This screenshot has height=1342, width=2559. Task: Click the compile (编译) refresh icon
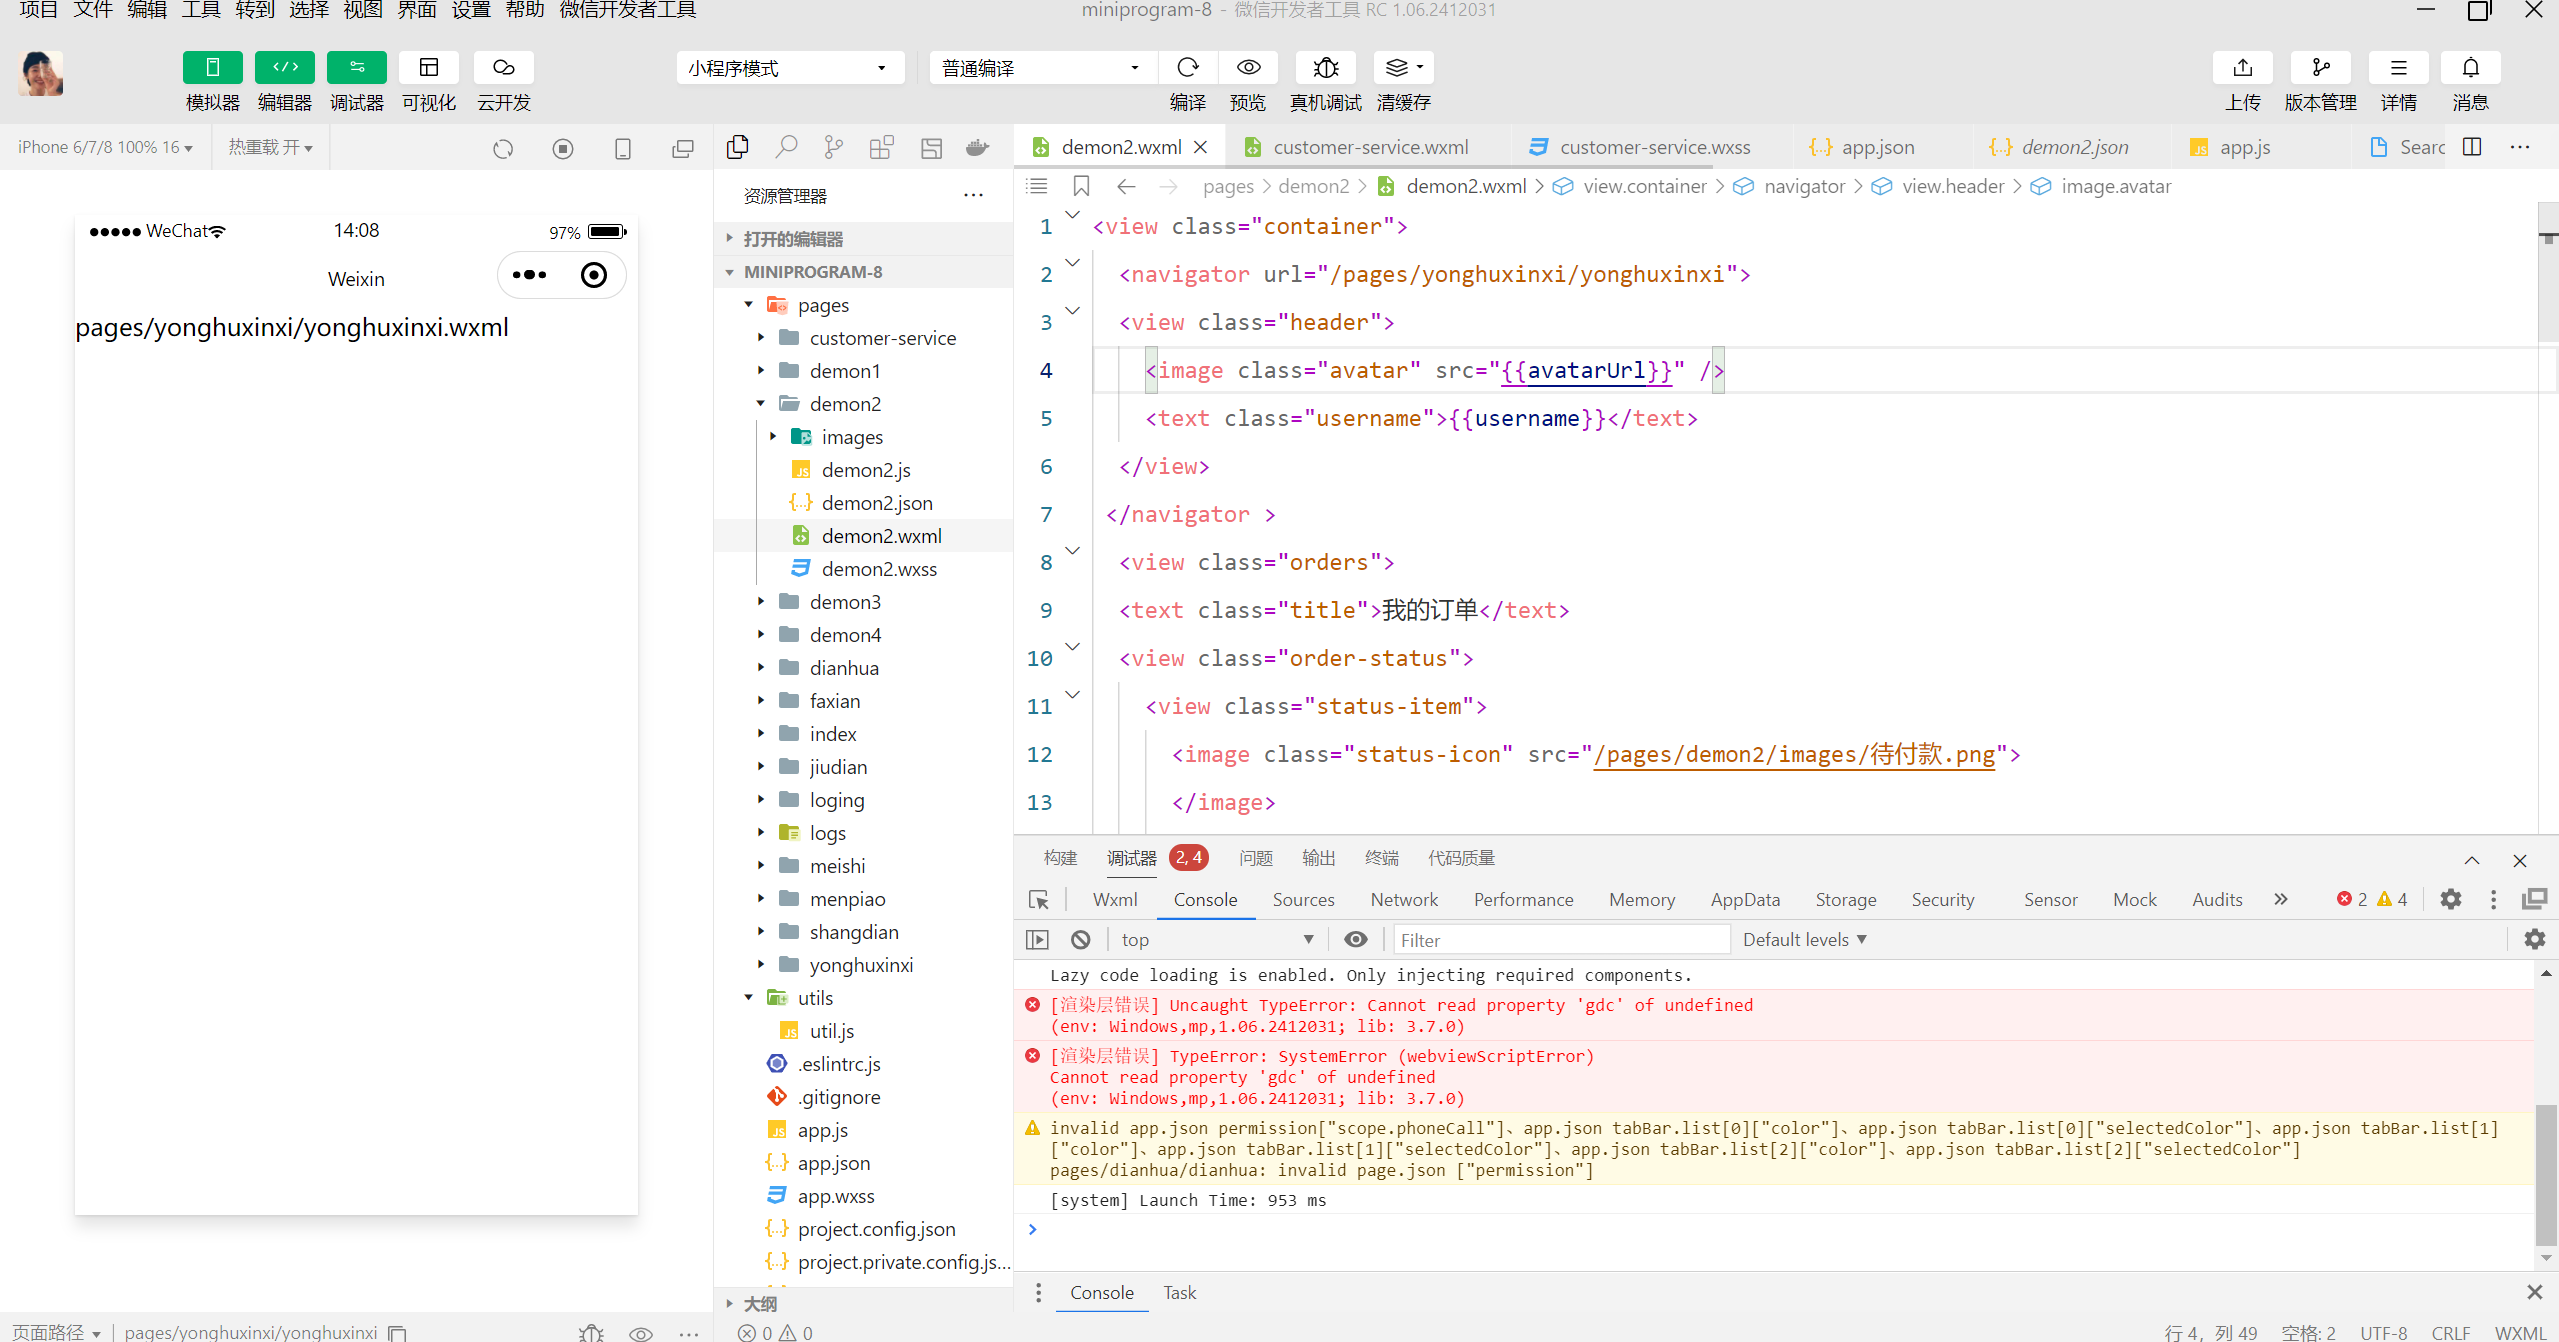(x=1187, y=68)
